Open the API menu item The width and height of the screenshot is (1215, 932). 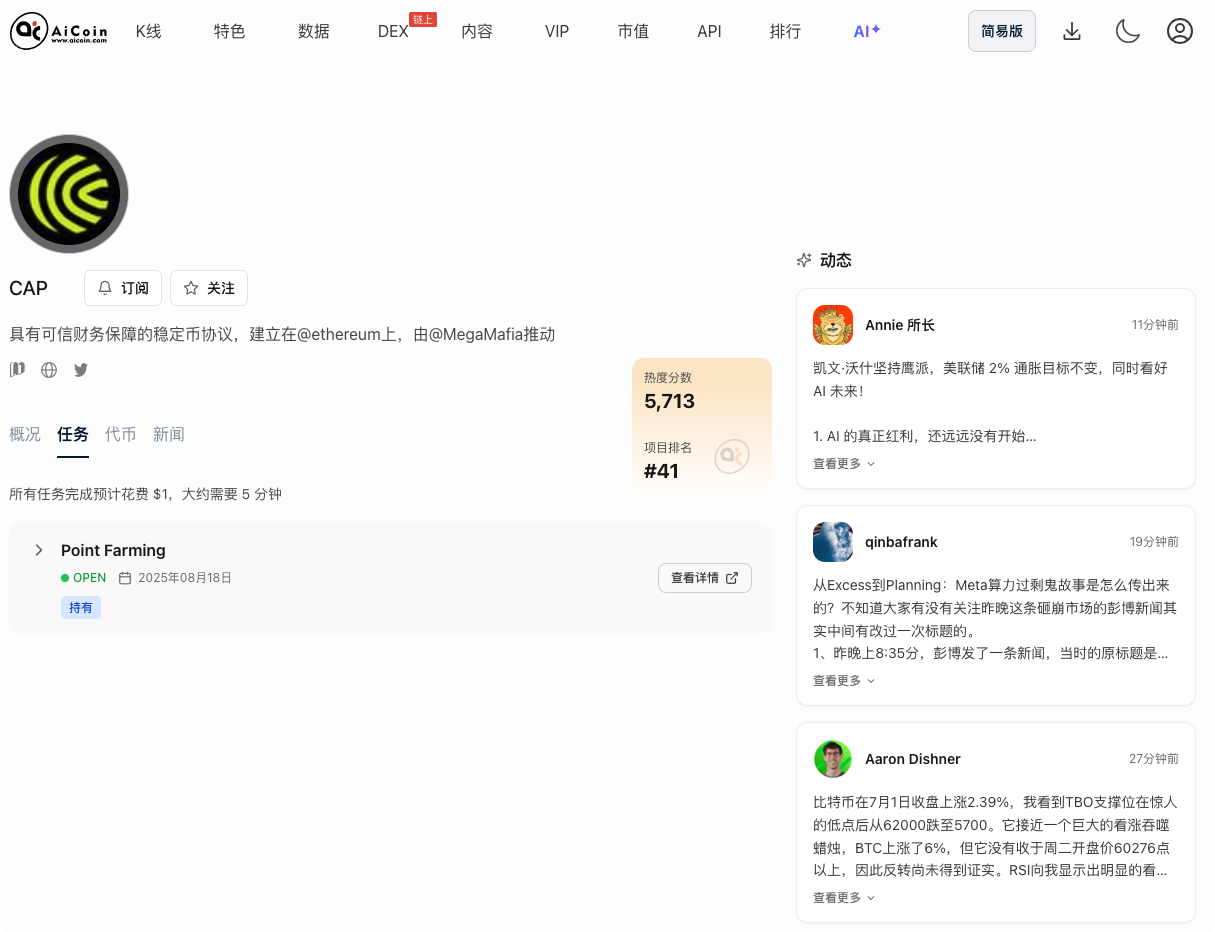pos(709,32)
